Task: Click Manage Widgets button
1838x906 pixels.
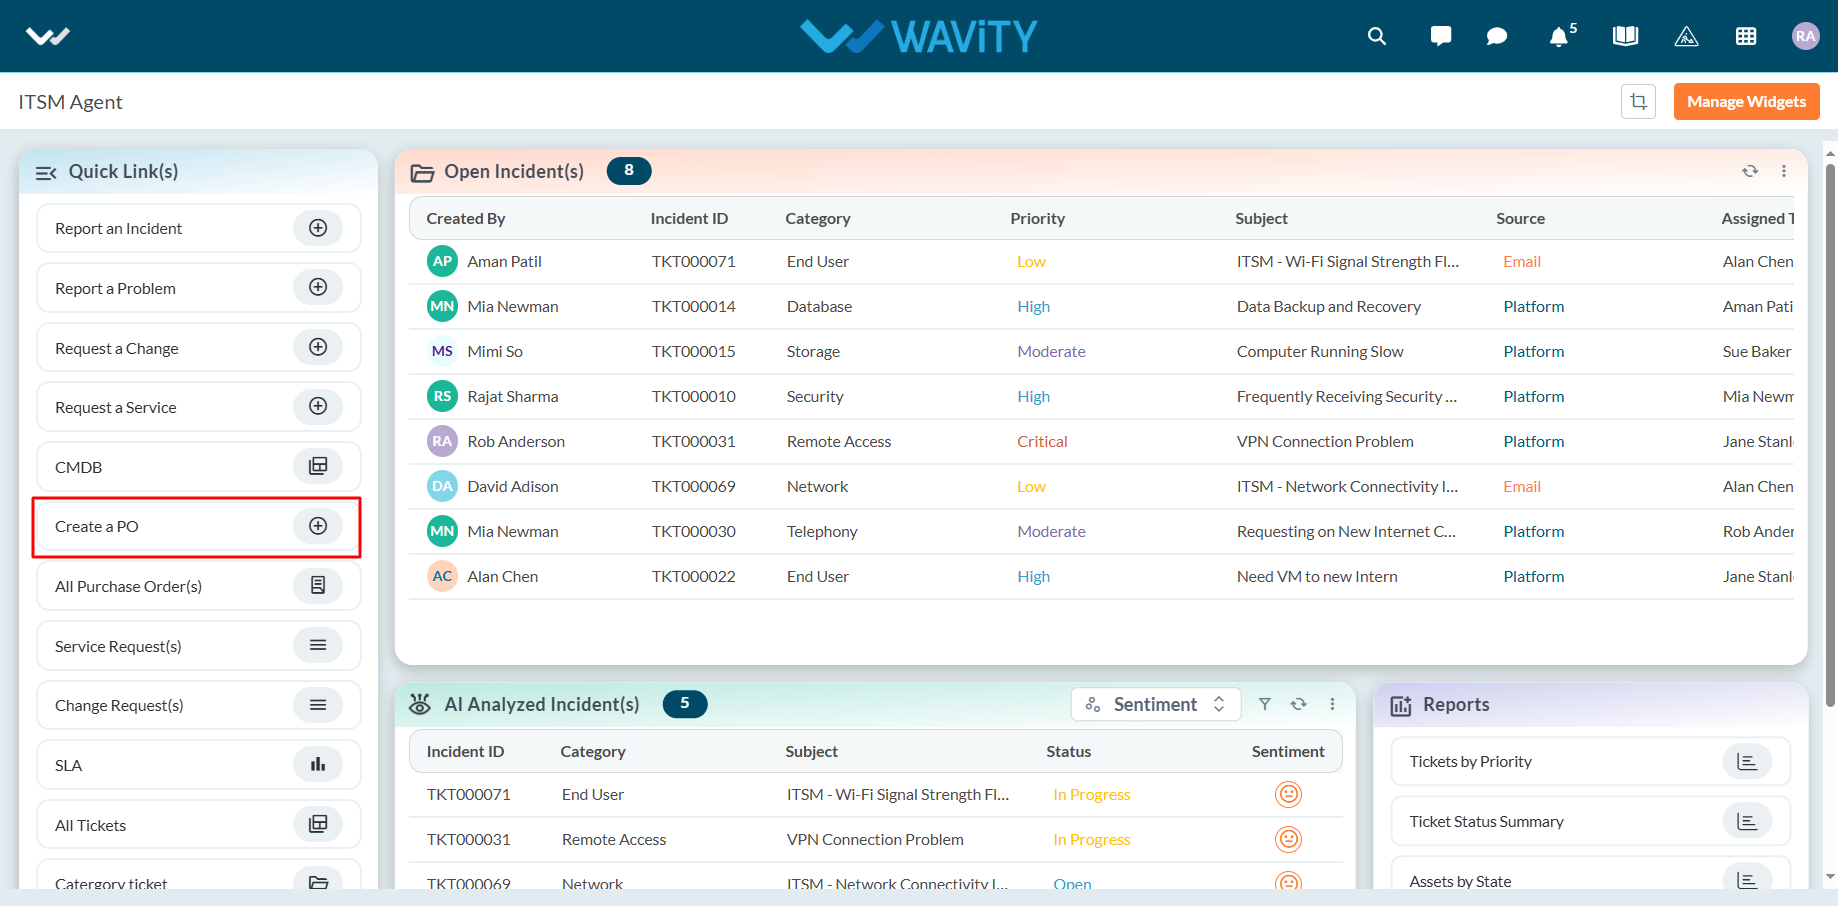Action: tap(1746, 101)
